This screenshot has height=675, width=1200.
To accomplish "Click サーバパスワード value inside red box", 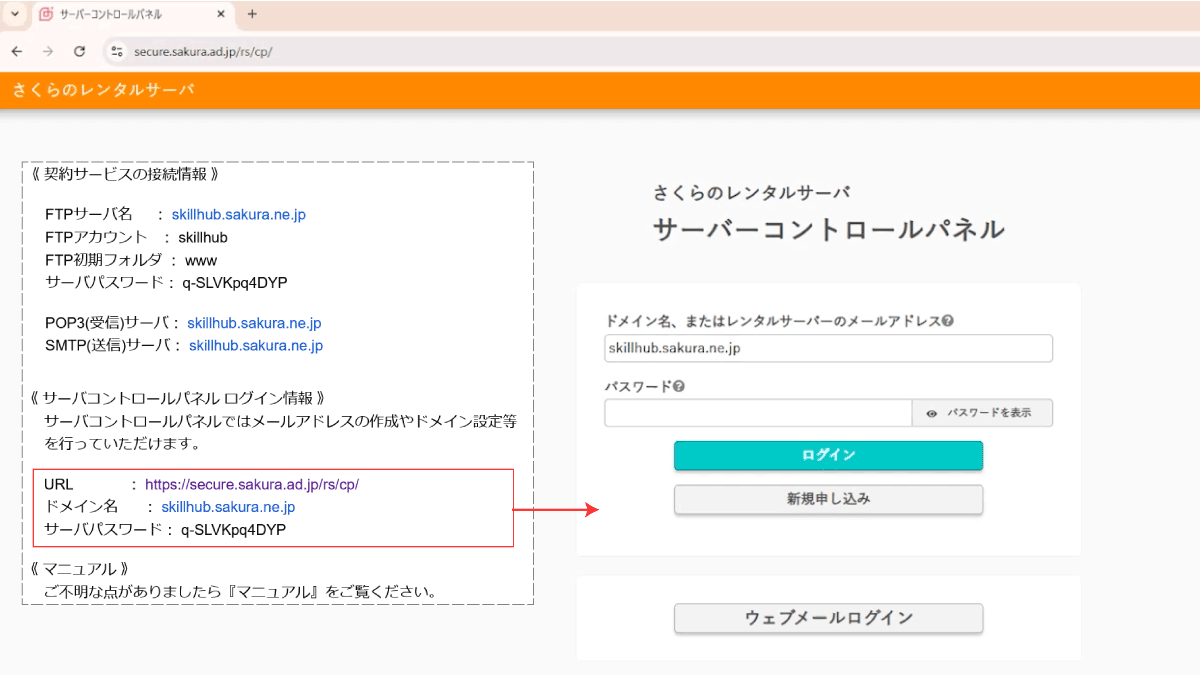I will click(234, 530).
